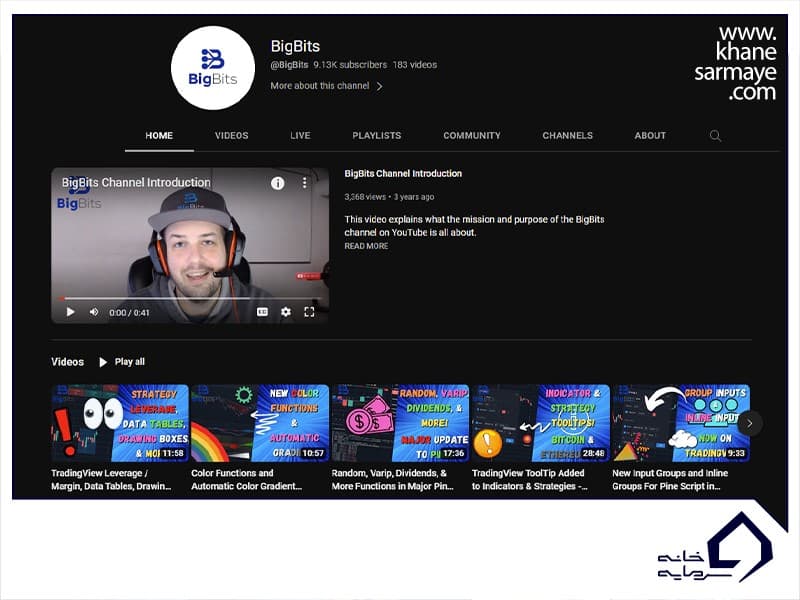Click the 0:00 / 0:41 time display
Screen dimensions: 800x600
pos(129,312)
